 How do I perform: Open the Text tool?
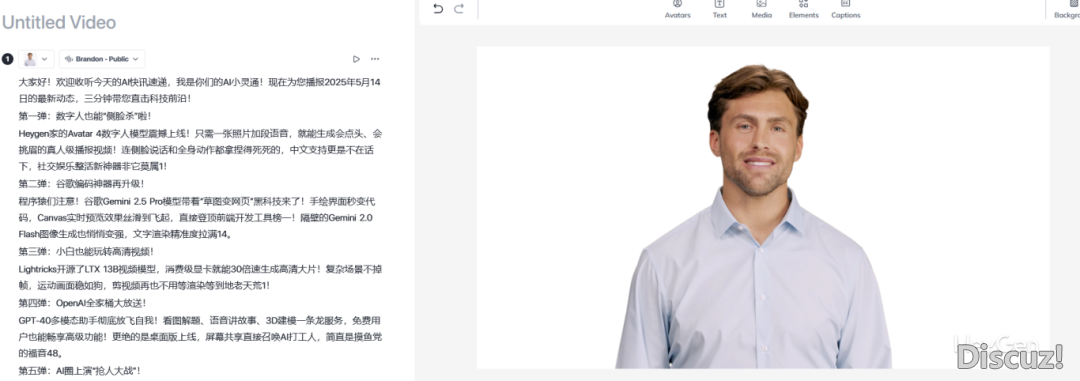(x=719, y=10)
